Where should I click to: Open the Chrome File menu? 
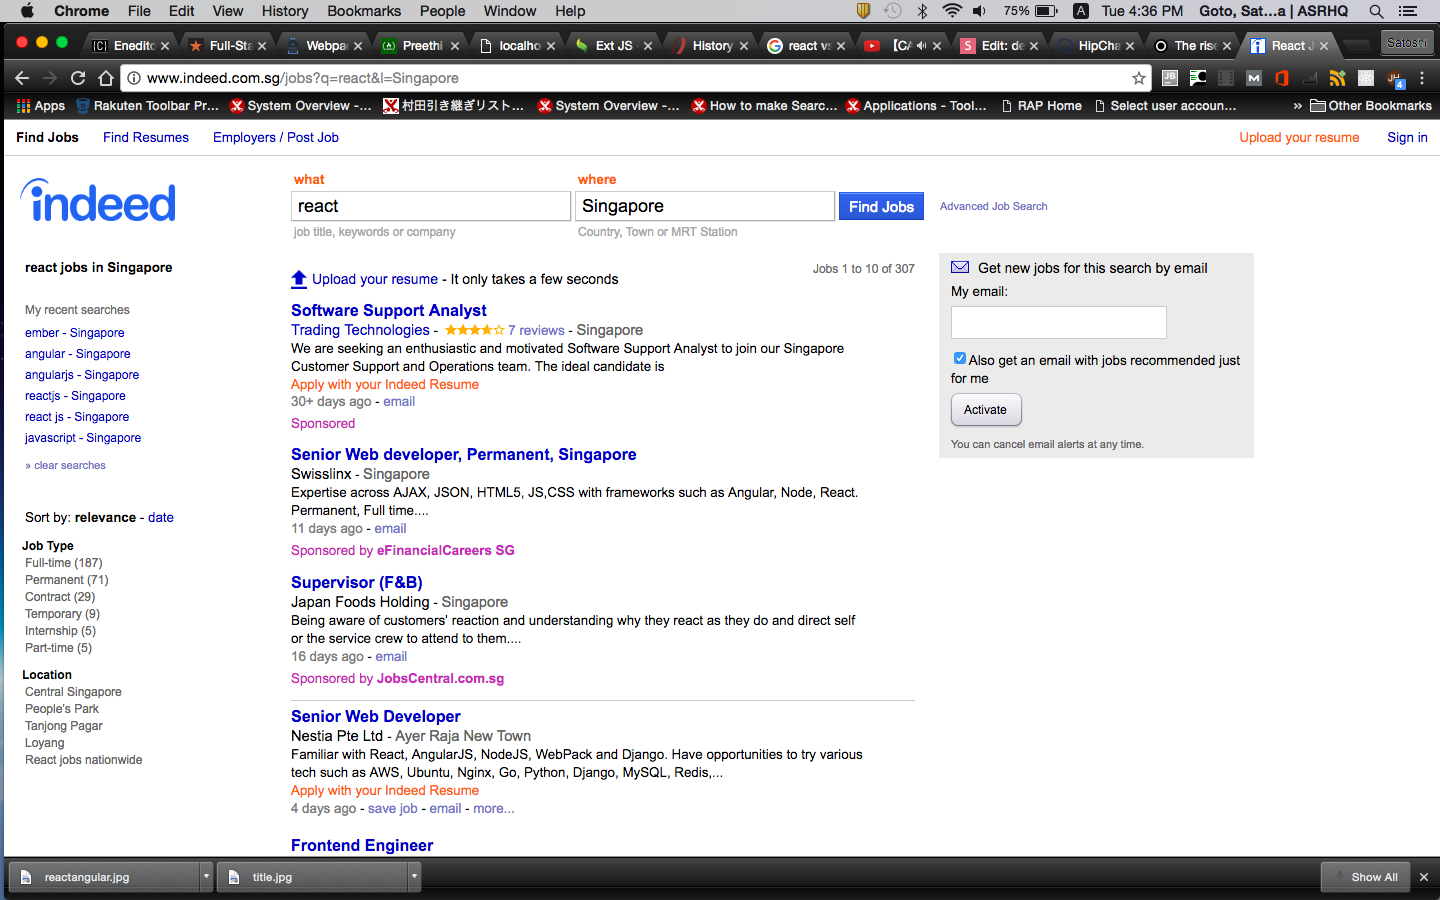tap(139, 11)
